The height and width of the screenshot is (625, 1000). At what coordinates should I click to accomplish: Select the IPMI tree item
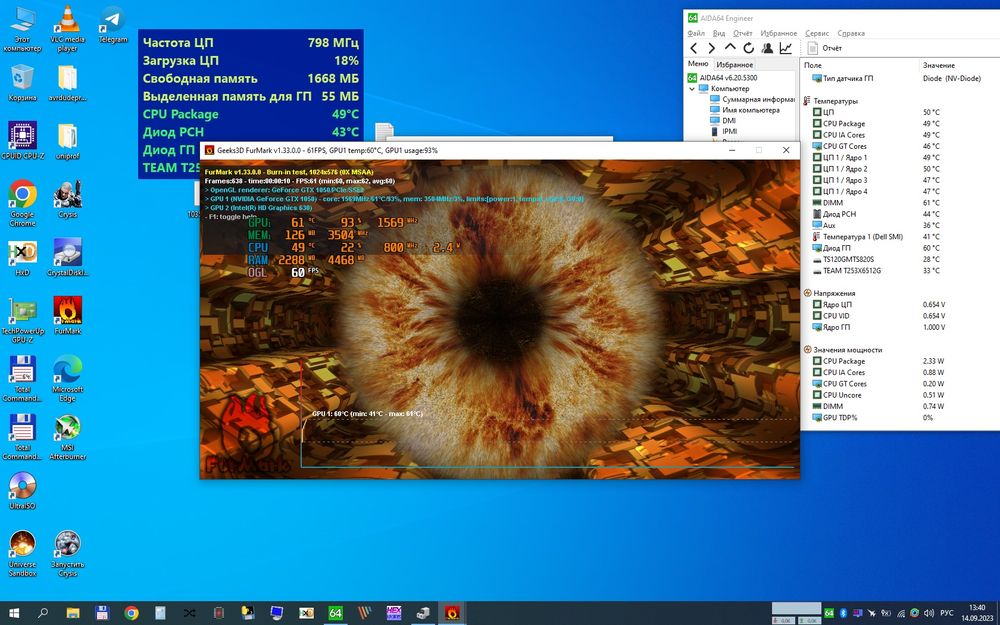(x=723, y=131)
